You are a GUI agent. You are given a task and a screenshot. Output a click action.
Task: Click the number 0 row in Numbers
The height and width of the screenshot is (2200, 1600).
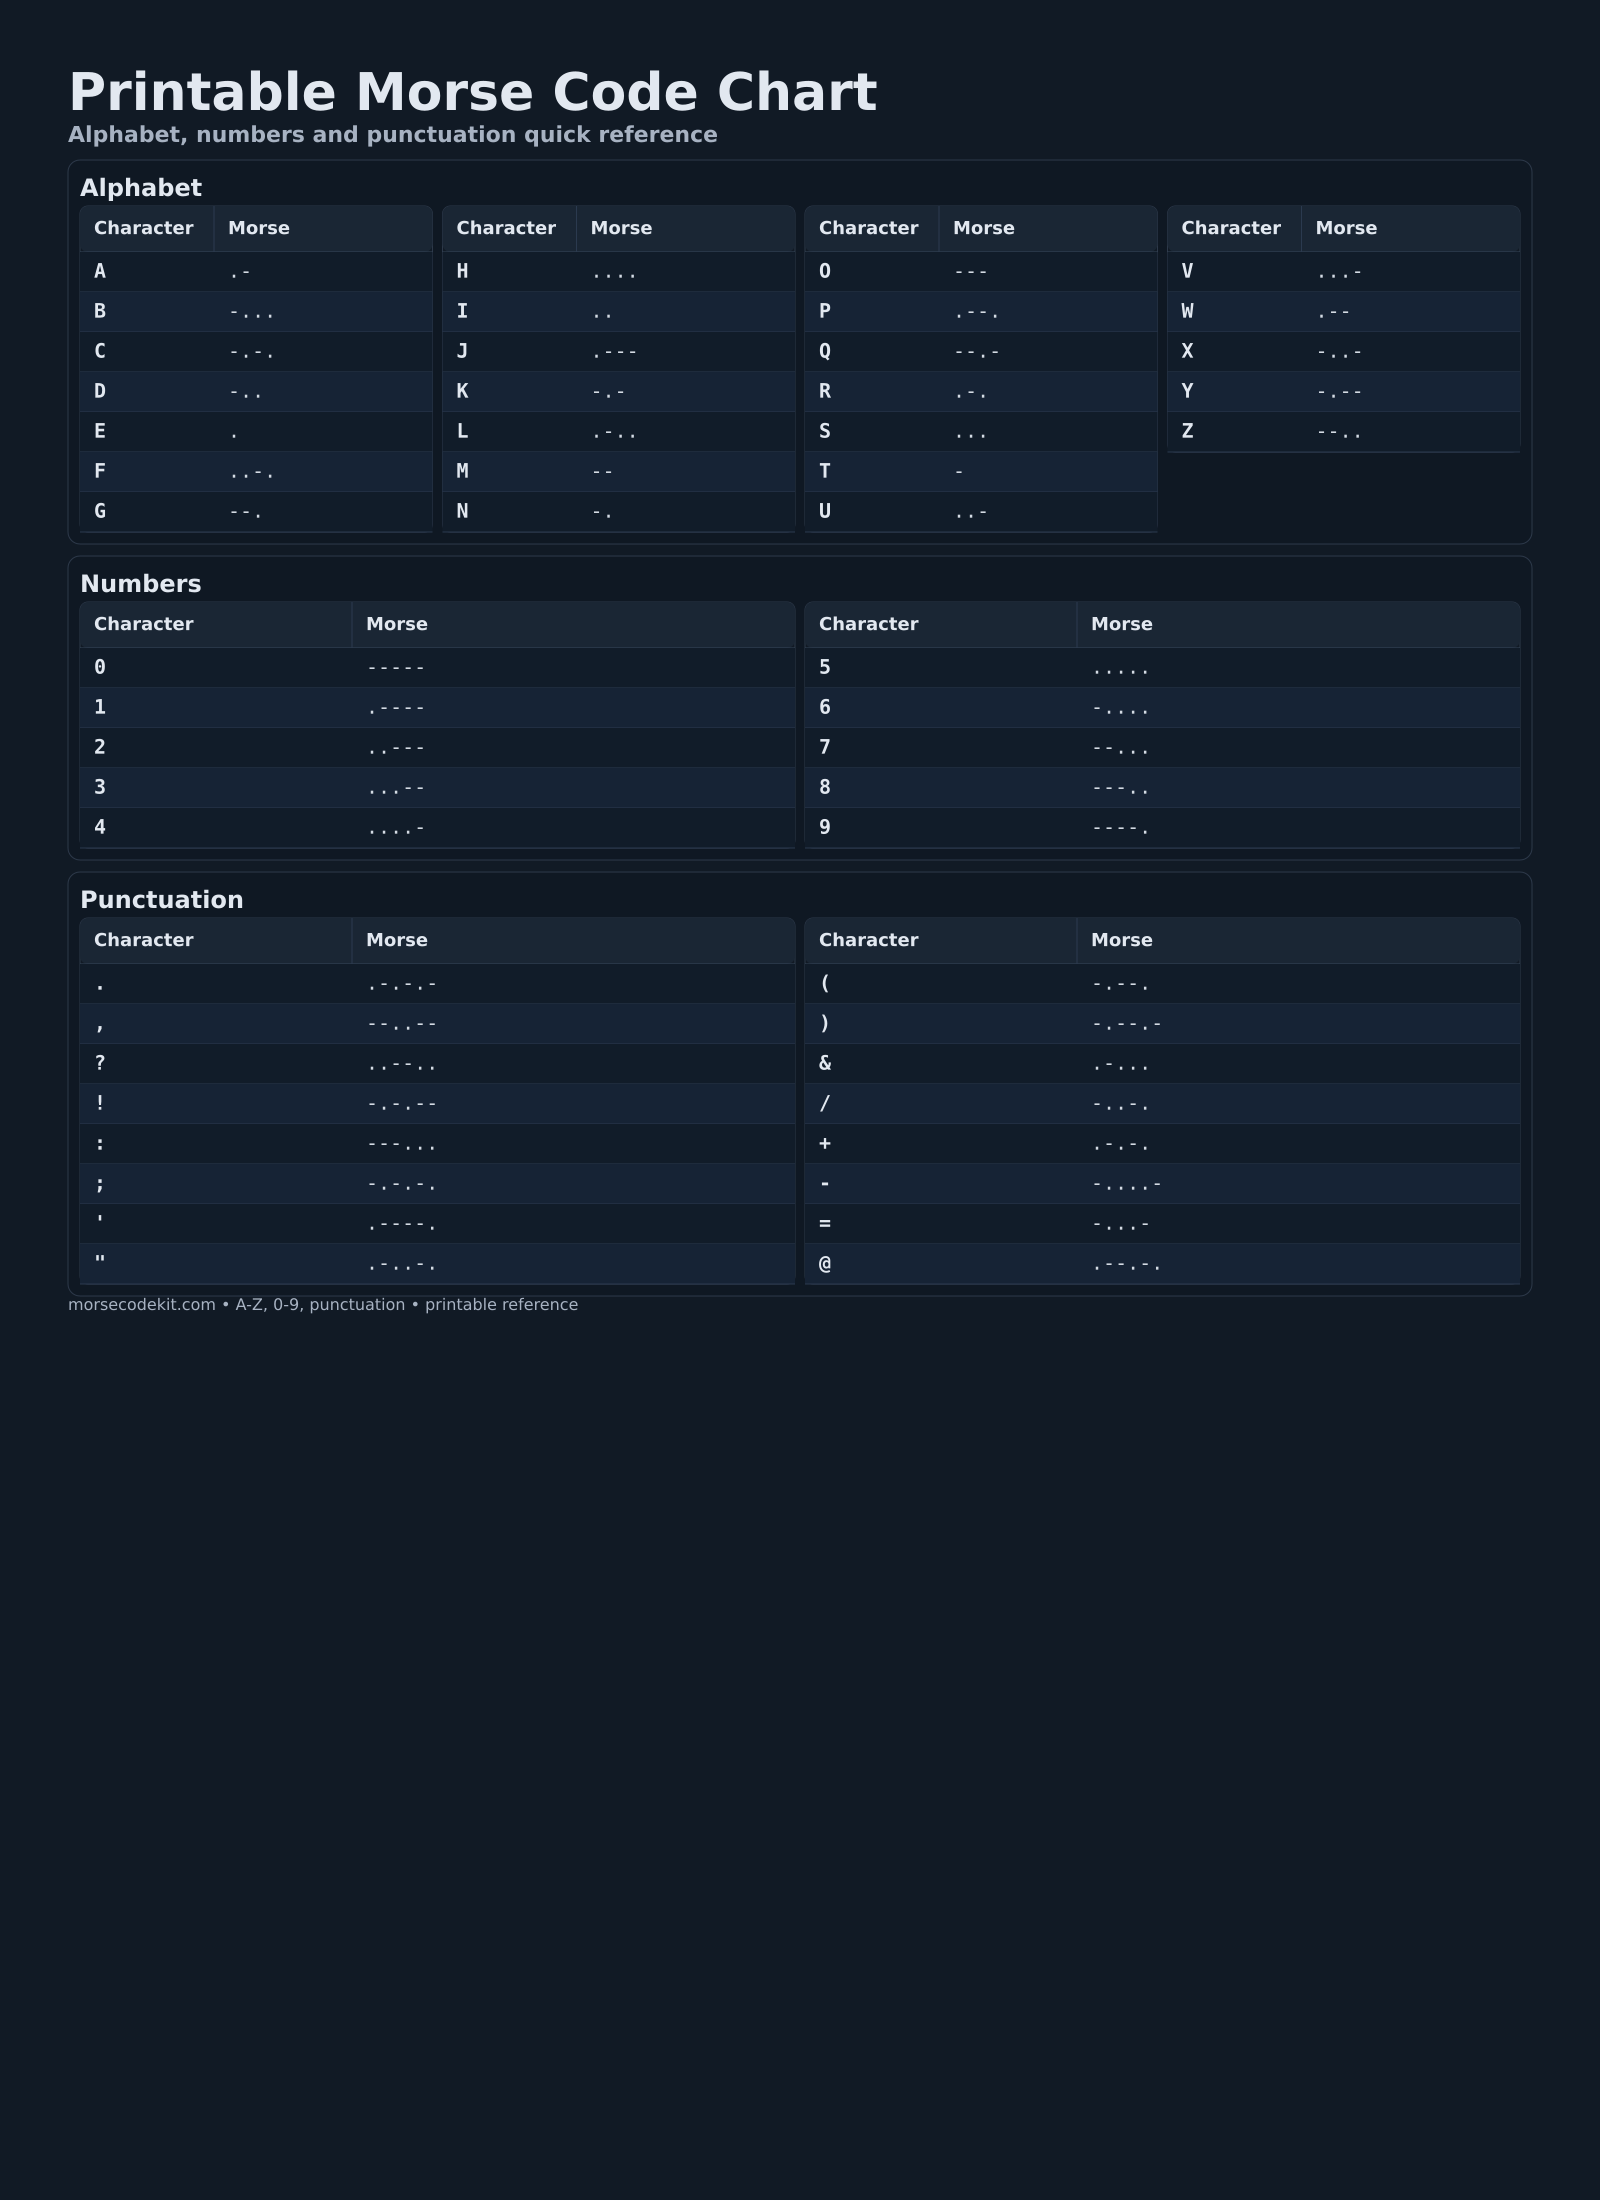point(437,667)
